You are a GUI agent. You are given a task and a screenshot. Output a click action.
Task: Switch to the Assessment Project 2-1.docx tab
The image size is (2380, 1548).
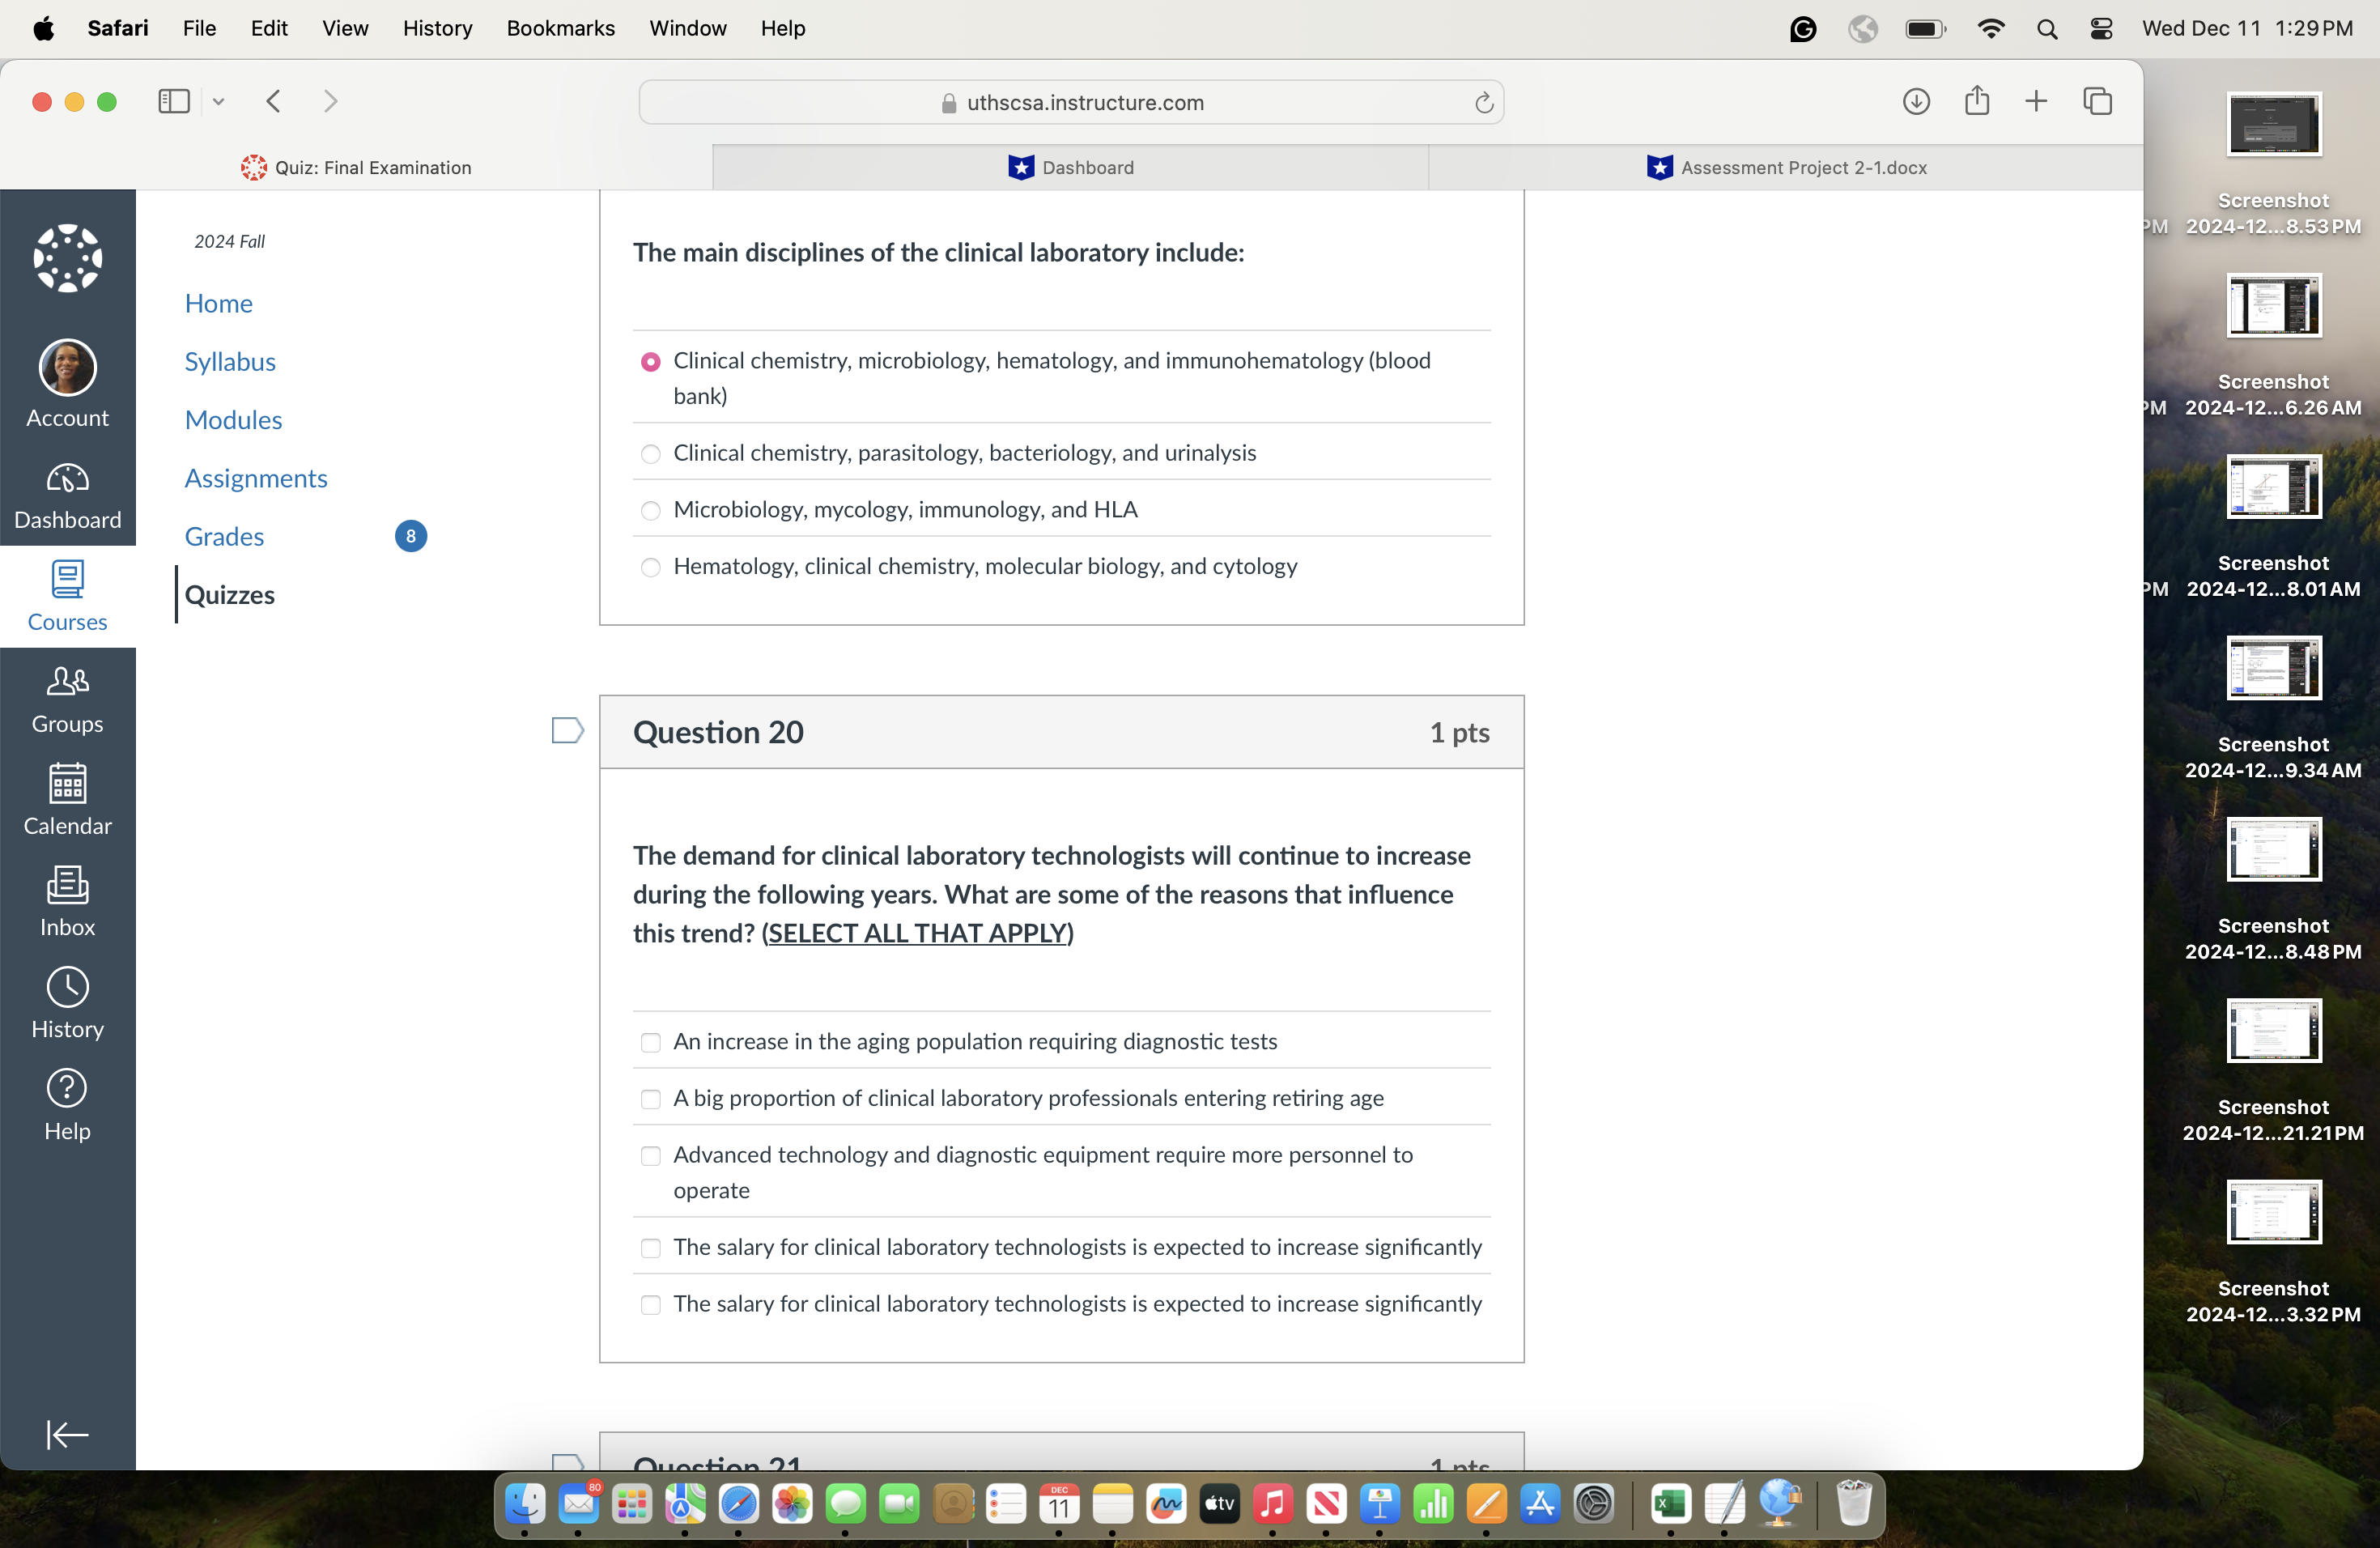coord(1789,167)
